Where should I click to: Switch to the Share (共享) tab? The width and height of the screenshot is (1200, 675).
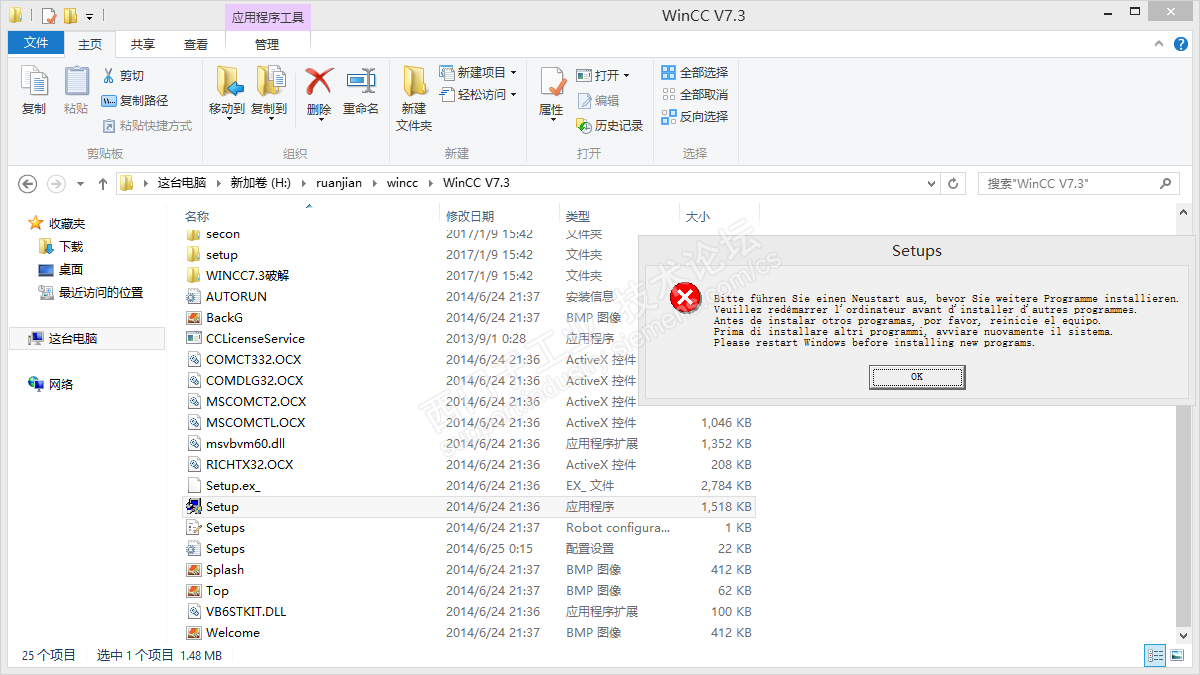143,44
